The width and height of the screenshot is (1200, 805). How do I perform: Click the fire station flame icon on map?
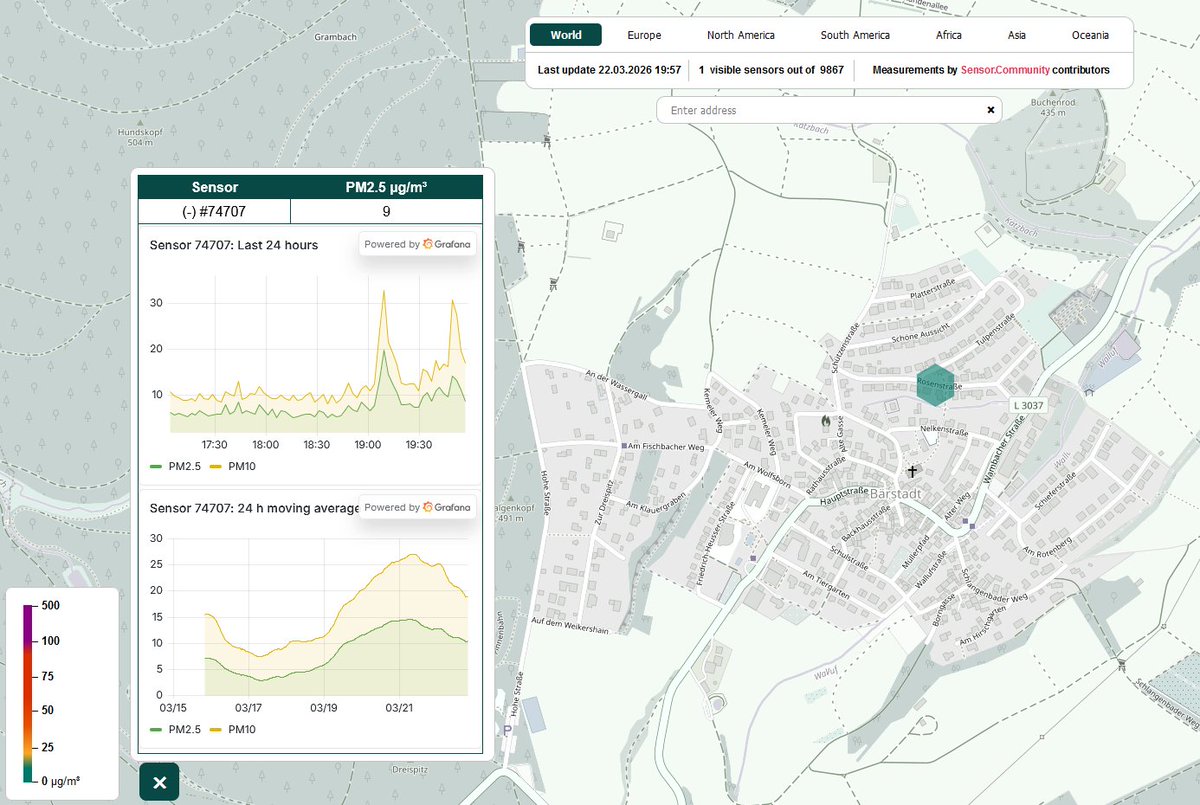[825, 423]
